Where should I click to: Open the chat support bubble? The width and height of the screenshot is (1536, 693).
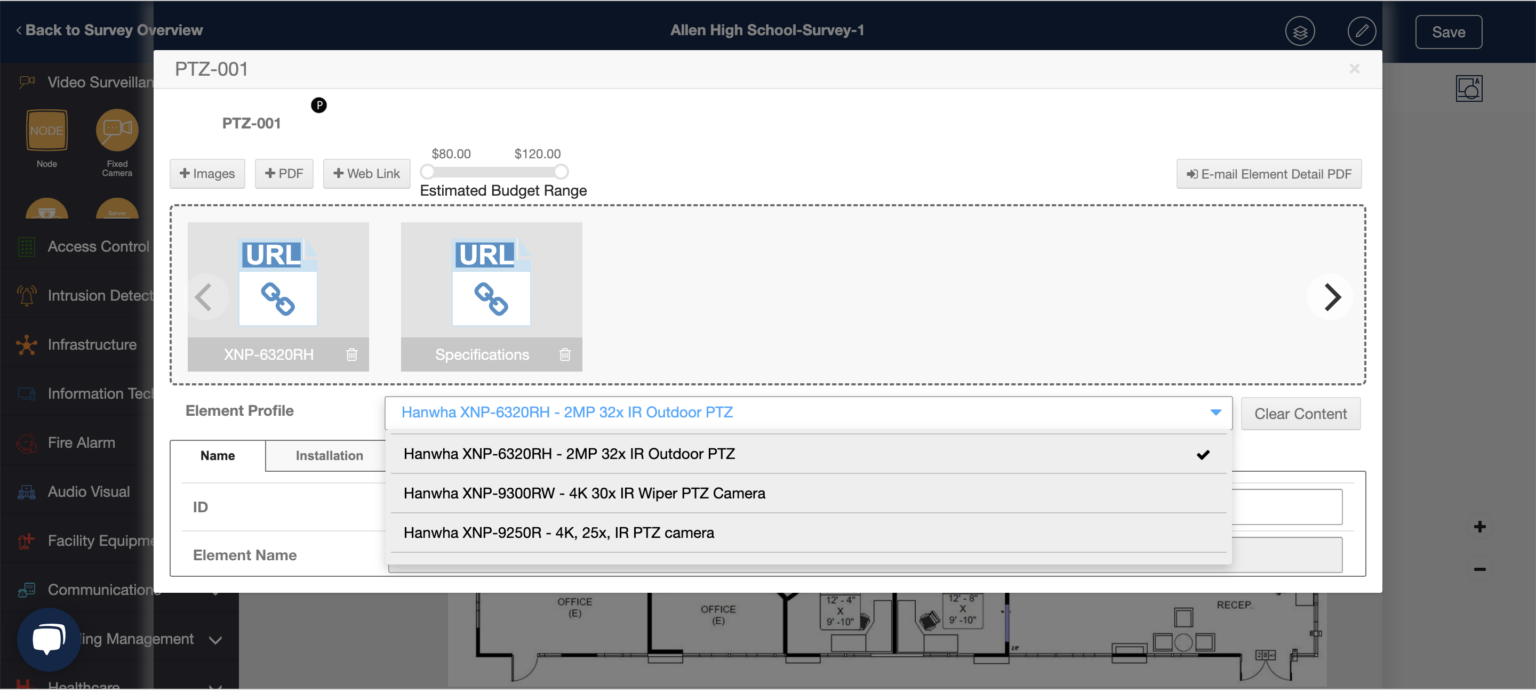pyautogui.click(x=48, y=639)
